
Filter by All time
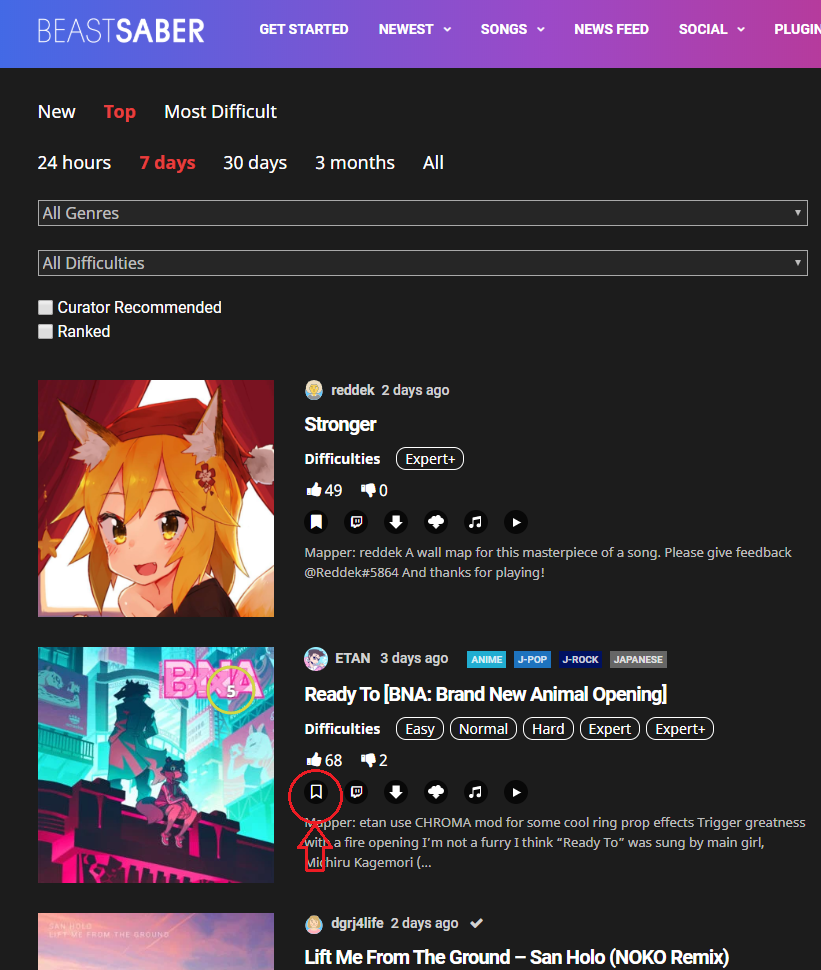(433, 162)
